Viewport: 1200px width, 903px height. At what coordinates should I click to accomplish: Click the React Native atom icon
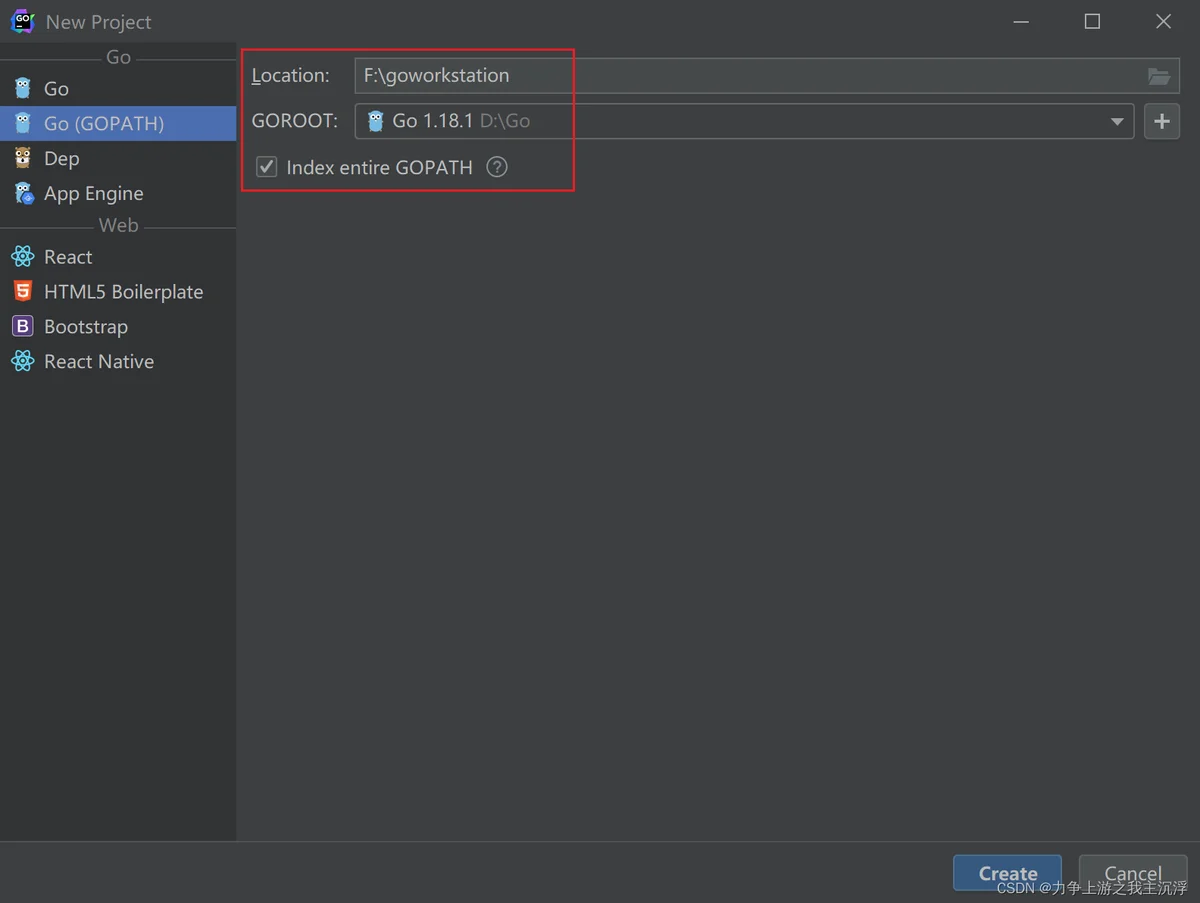(x=22, y=361)
